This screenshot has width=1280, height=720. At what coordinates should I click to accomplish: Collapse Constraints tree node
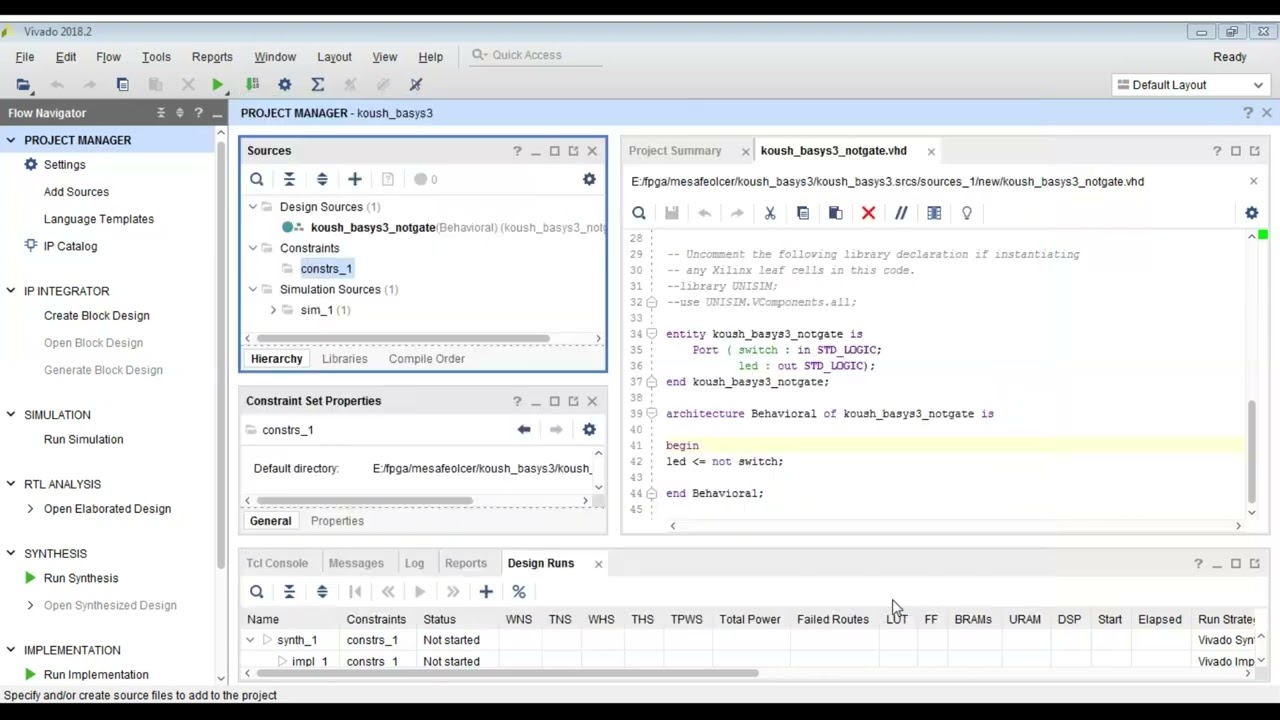[253, 248]
